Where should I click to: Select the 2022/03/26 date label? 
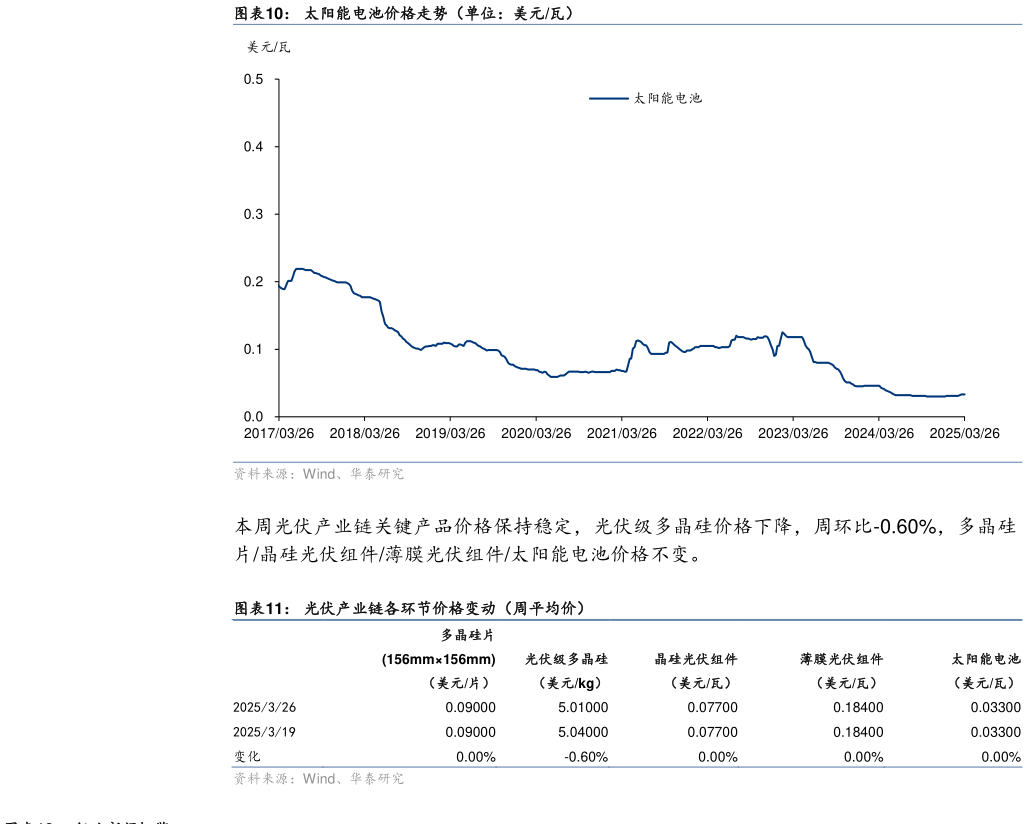(x=707, y=433)
